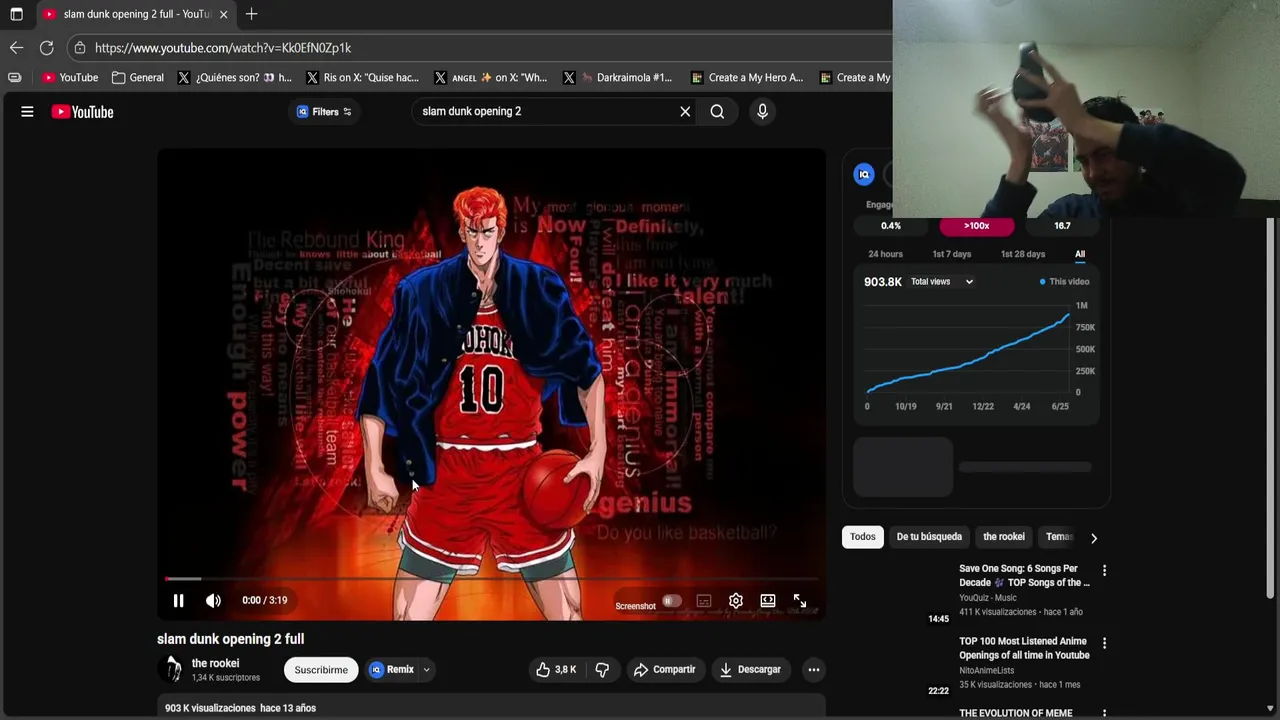This screenshot has width=1280, height=720.
Task: Open the YouTube bookmark in bookmarks bar
Action: [70, 77]
